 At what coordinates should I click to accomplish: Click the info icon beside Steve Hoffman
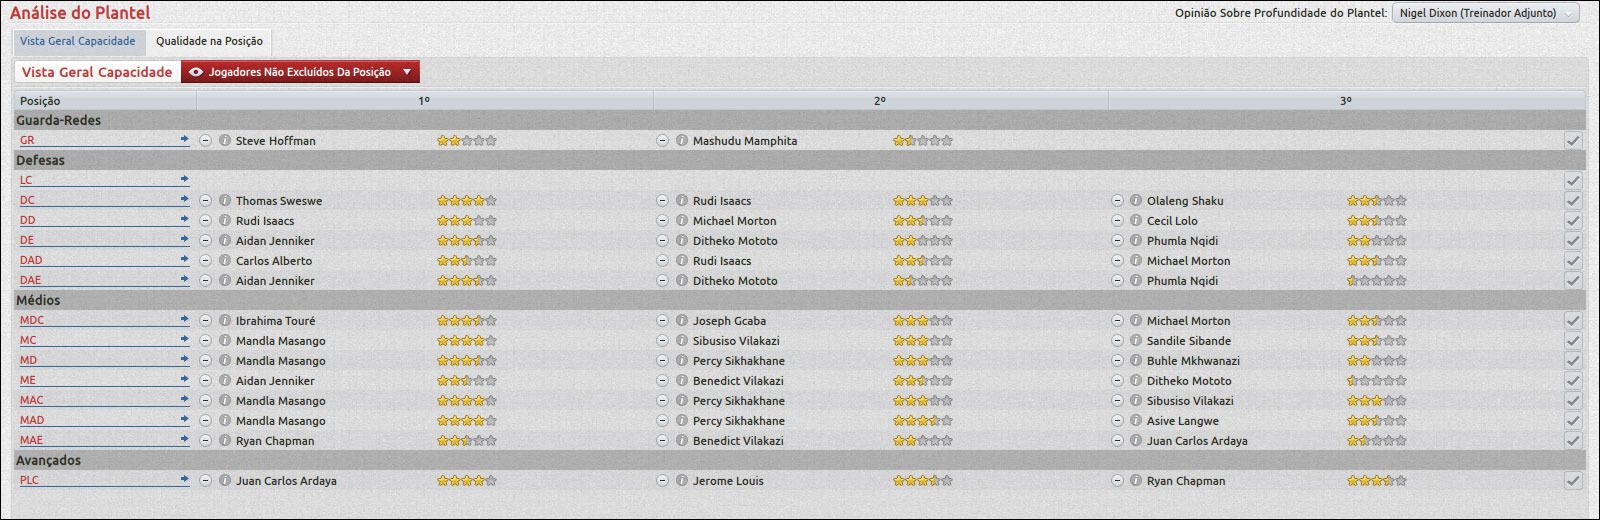click(x=225, y=141)
